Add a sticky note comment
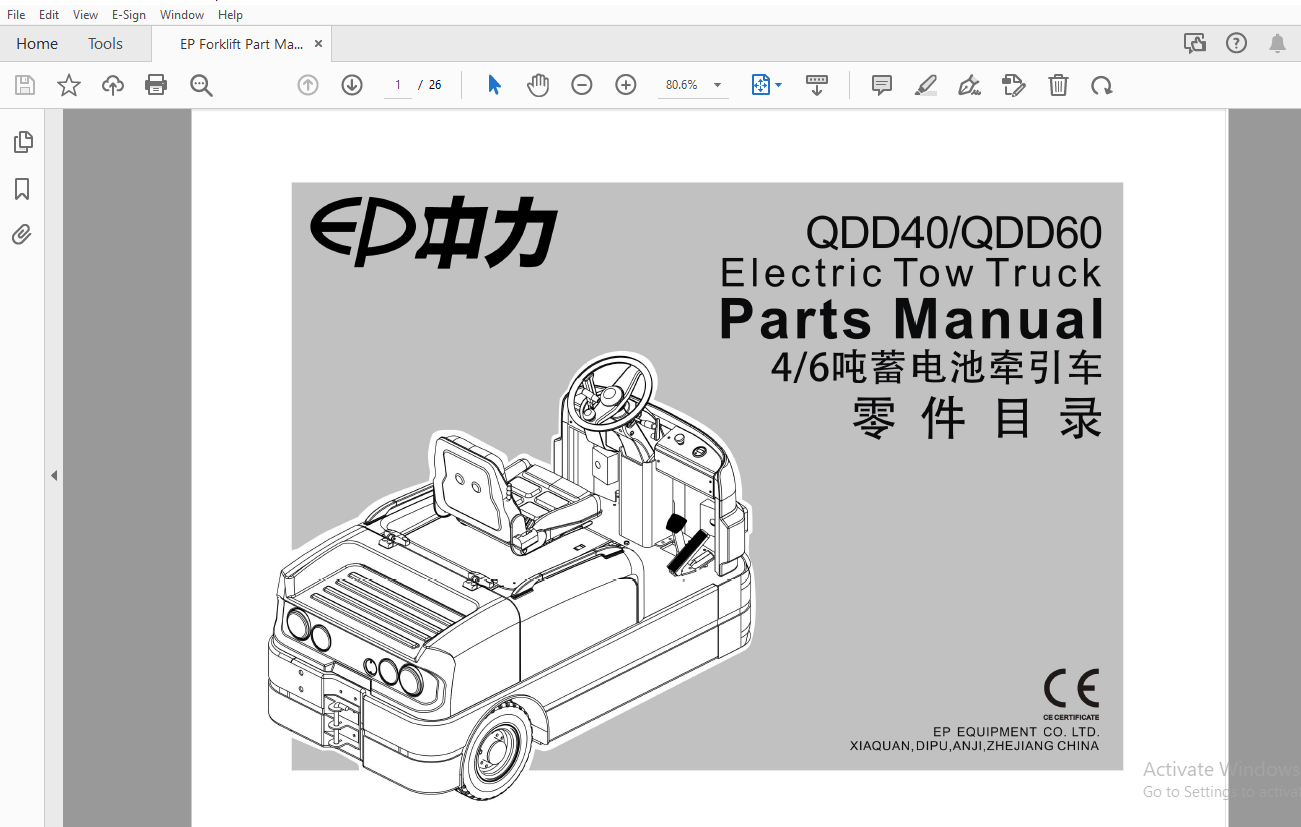 point(882,85)
